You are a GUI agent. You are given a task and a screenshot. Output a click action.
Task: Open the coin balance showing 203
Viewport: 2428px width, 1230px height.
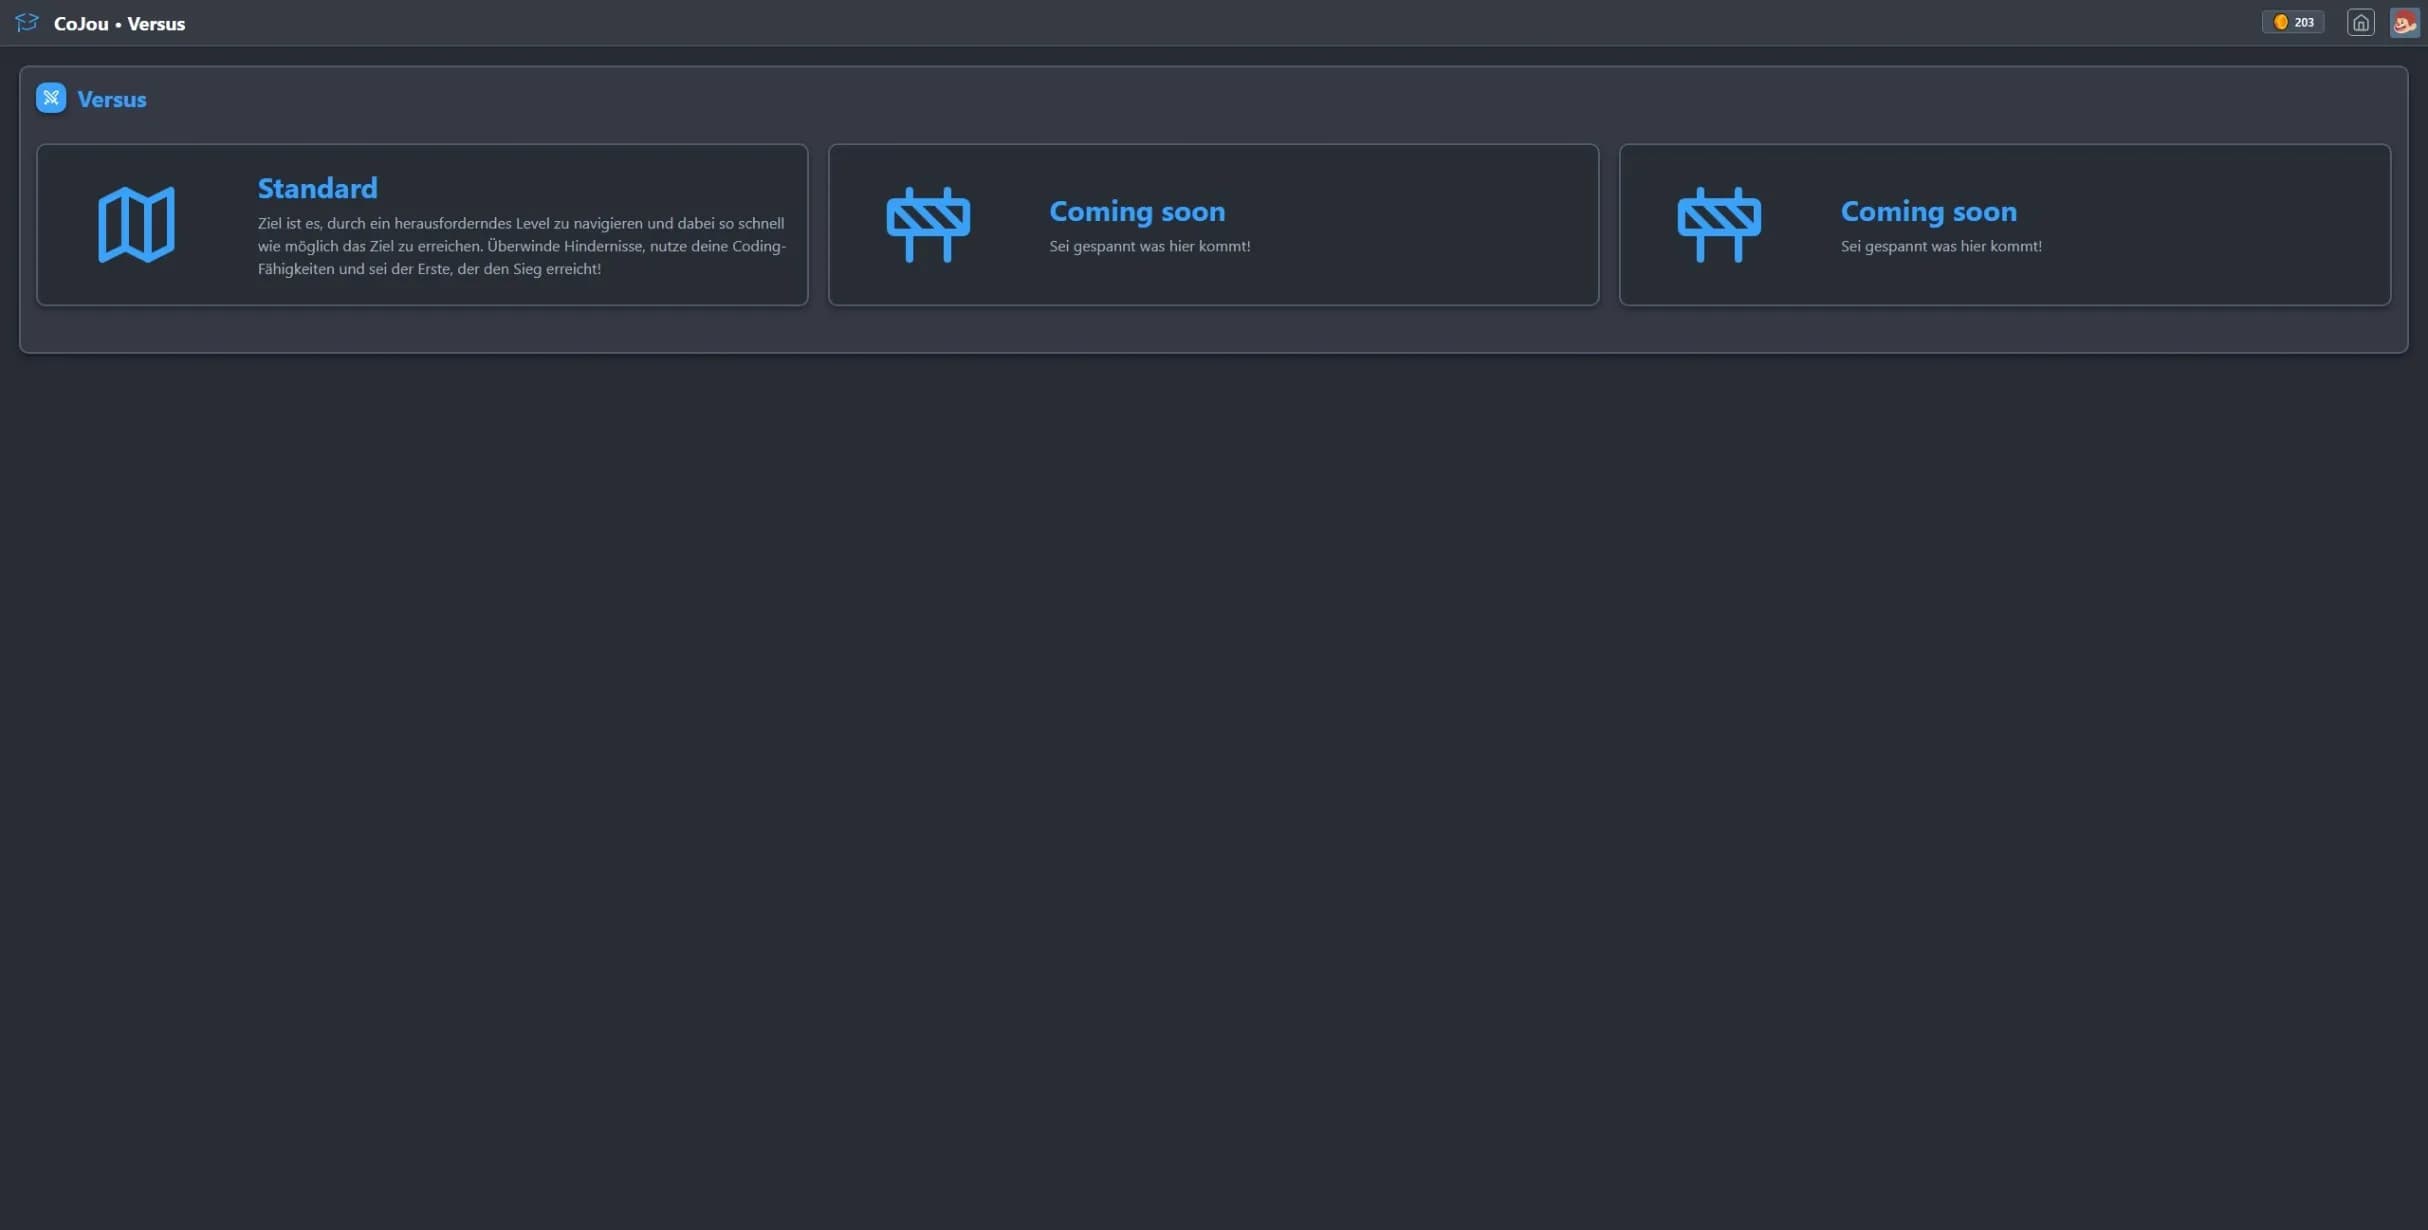click(x=2293, y=22)
